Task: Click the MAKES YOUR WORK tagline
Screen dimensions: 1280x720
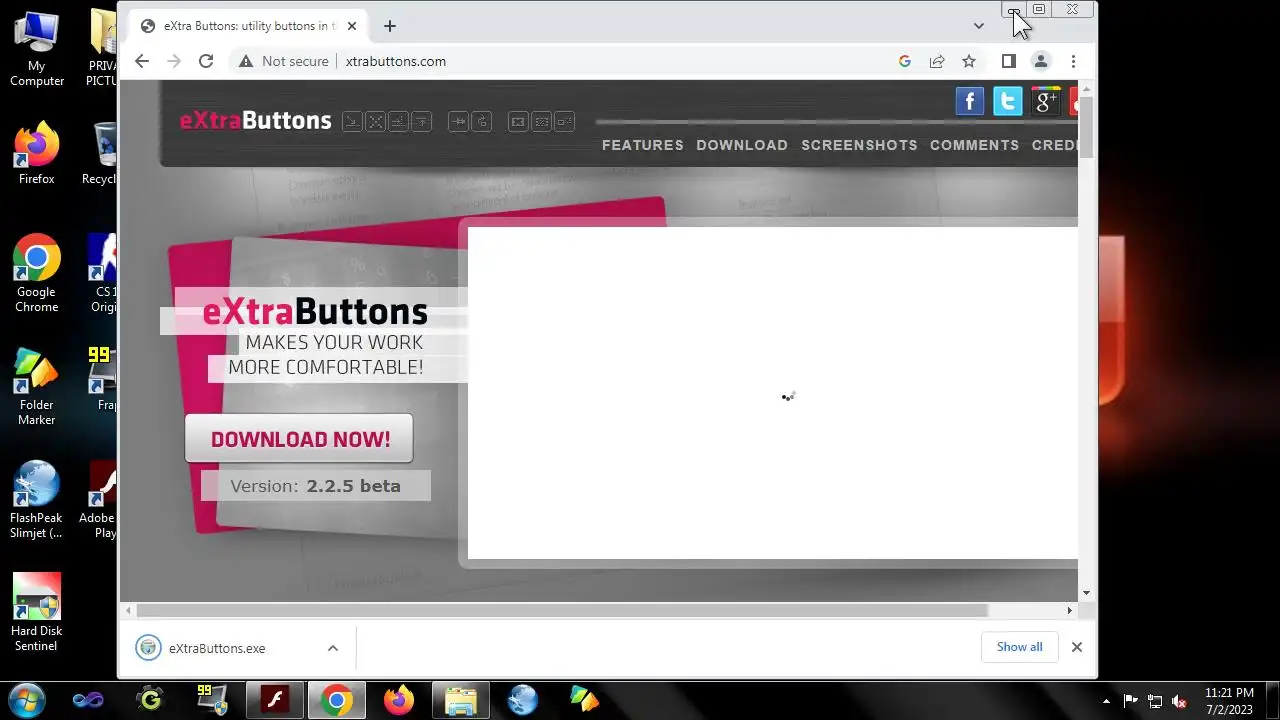Action: click(334, 343)
